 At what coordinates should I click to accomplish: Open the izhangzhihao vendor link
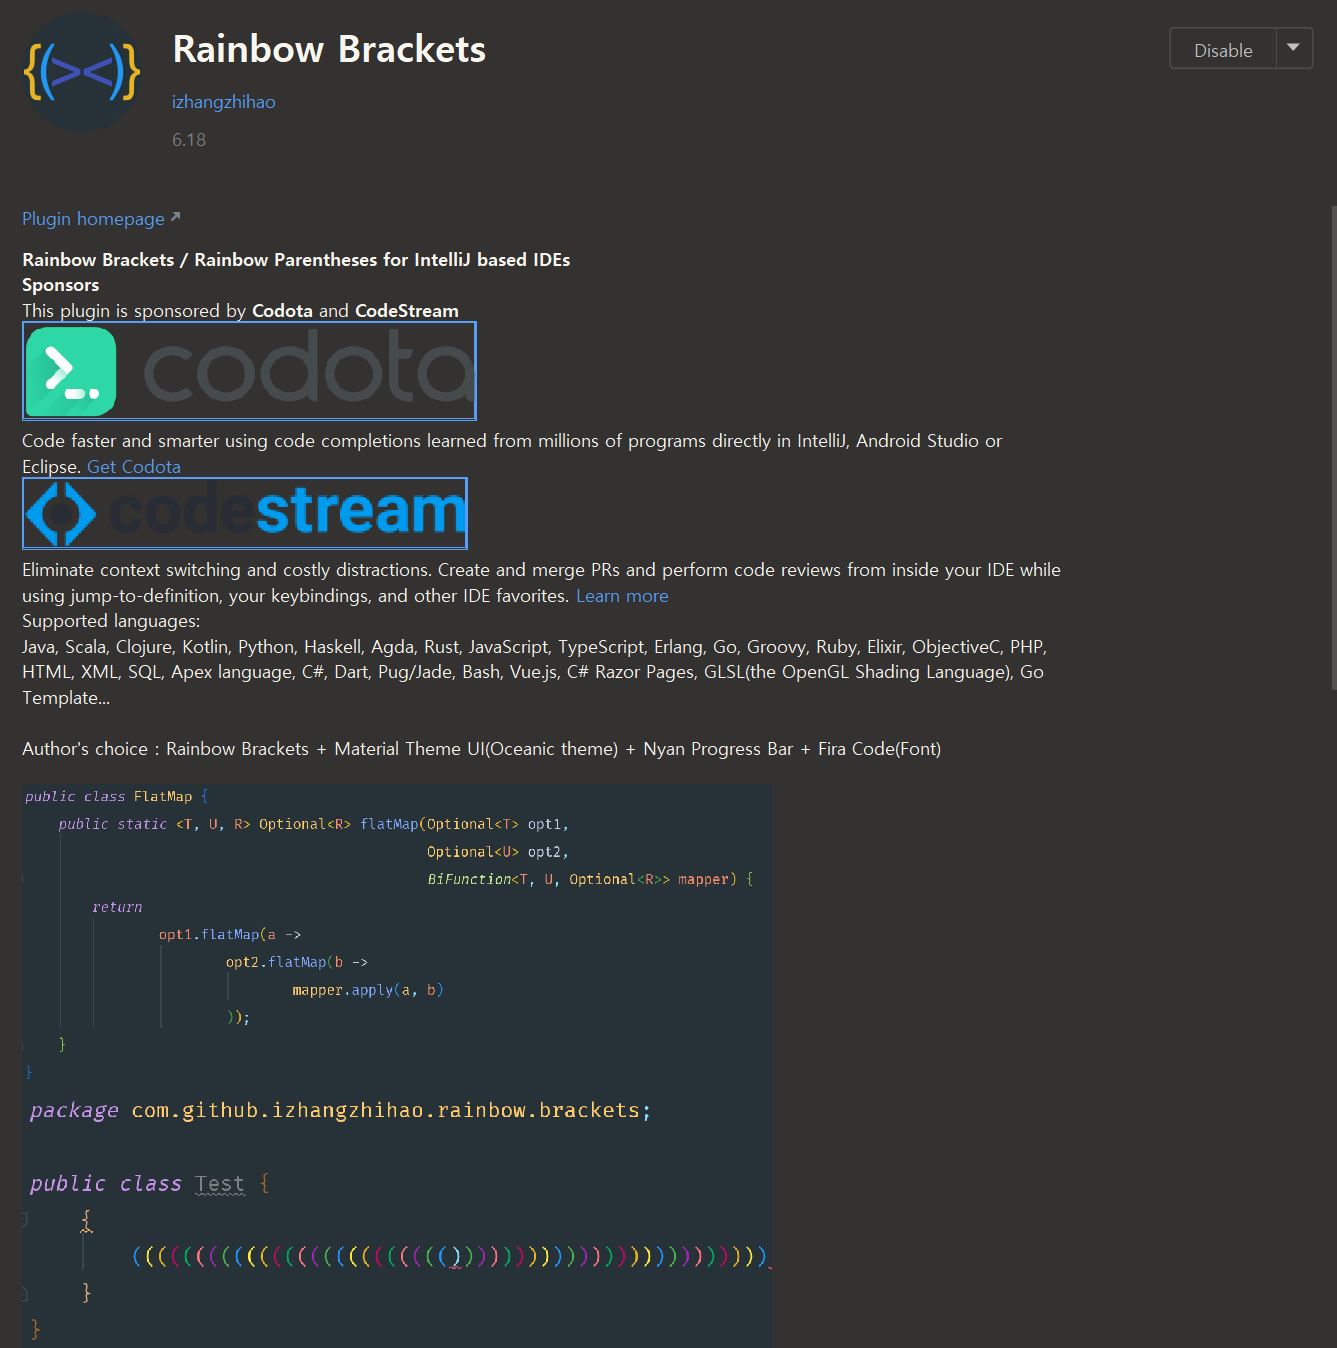223,102
